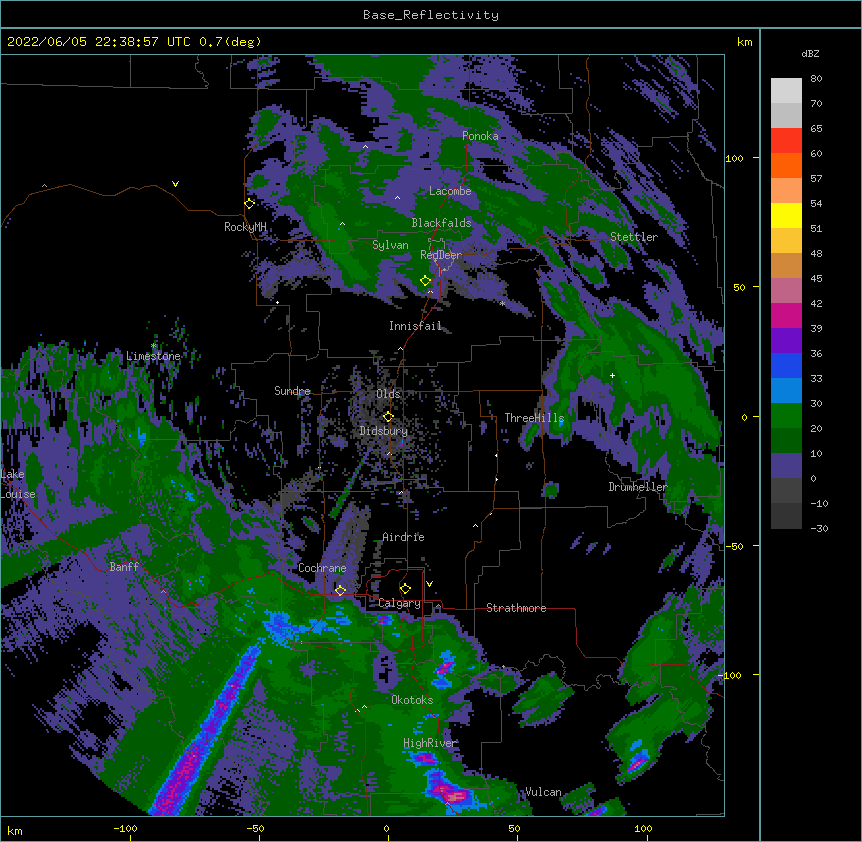Select the dark orange 60 dBZ legend swatch
The image size is (862, 842).
[786, 165]
